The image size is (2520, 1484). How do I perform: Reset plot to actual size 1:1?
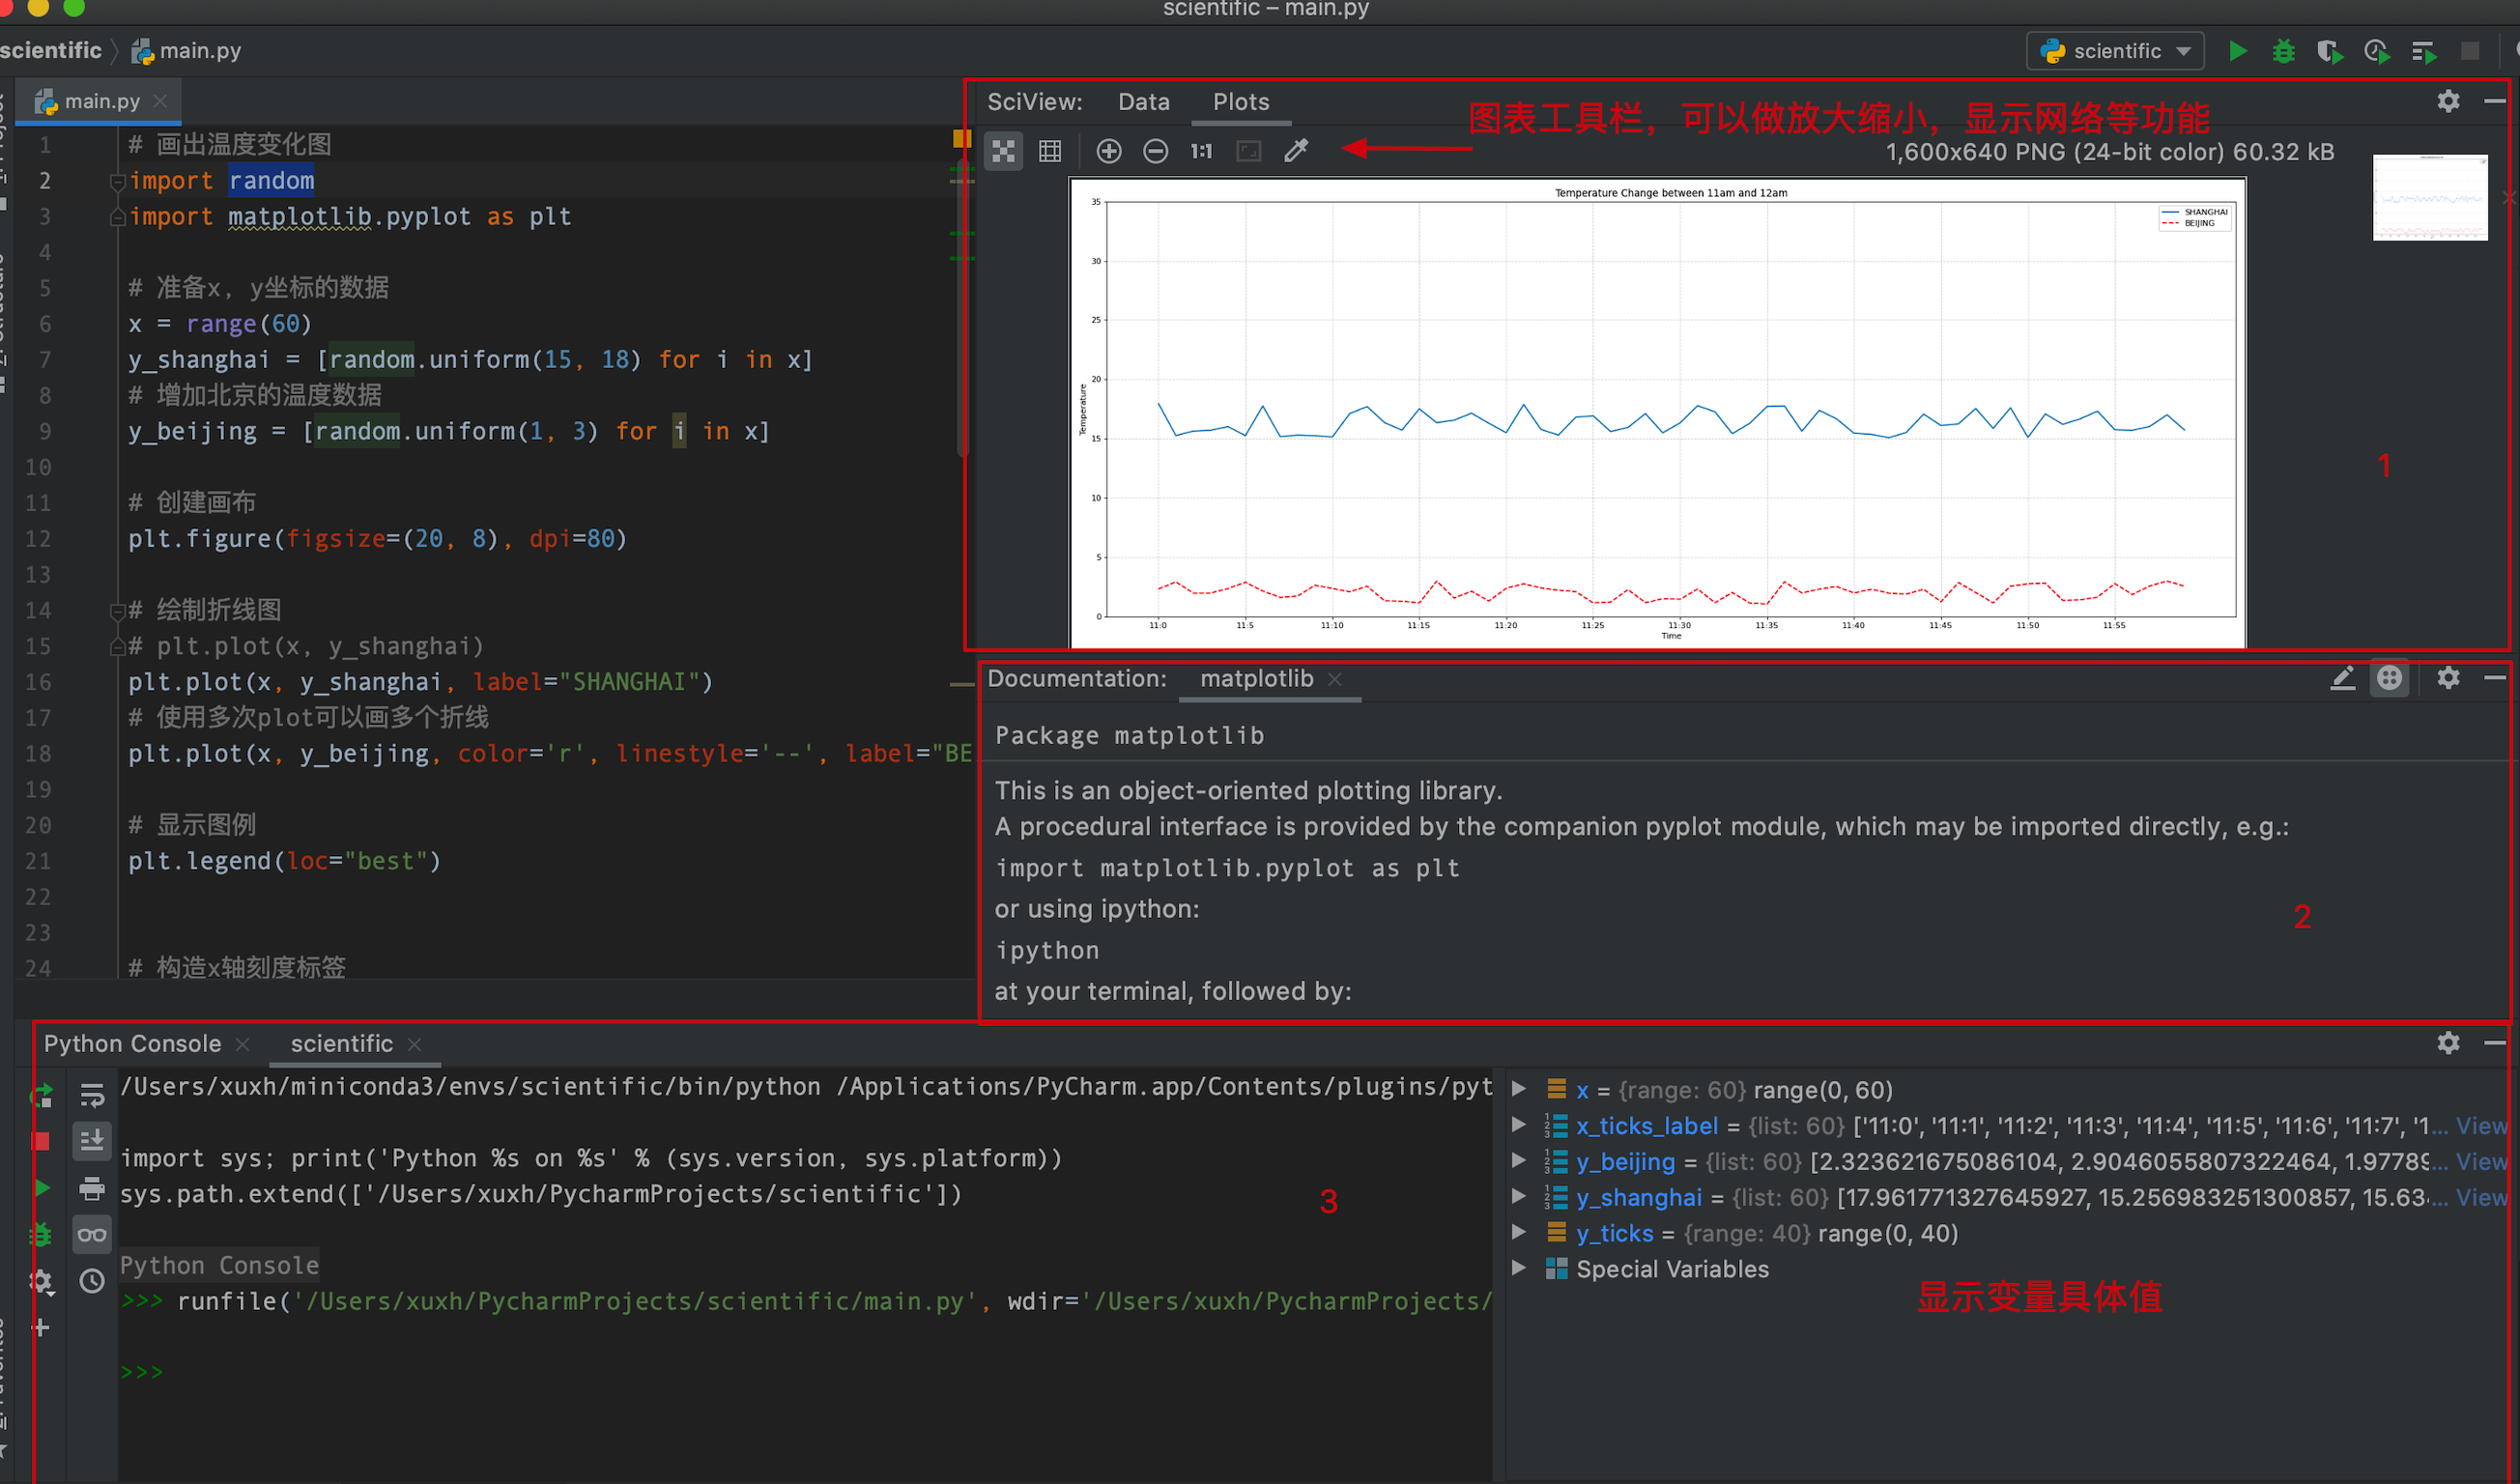pos(1201,151)
